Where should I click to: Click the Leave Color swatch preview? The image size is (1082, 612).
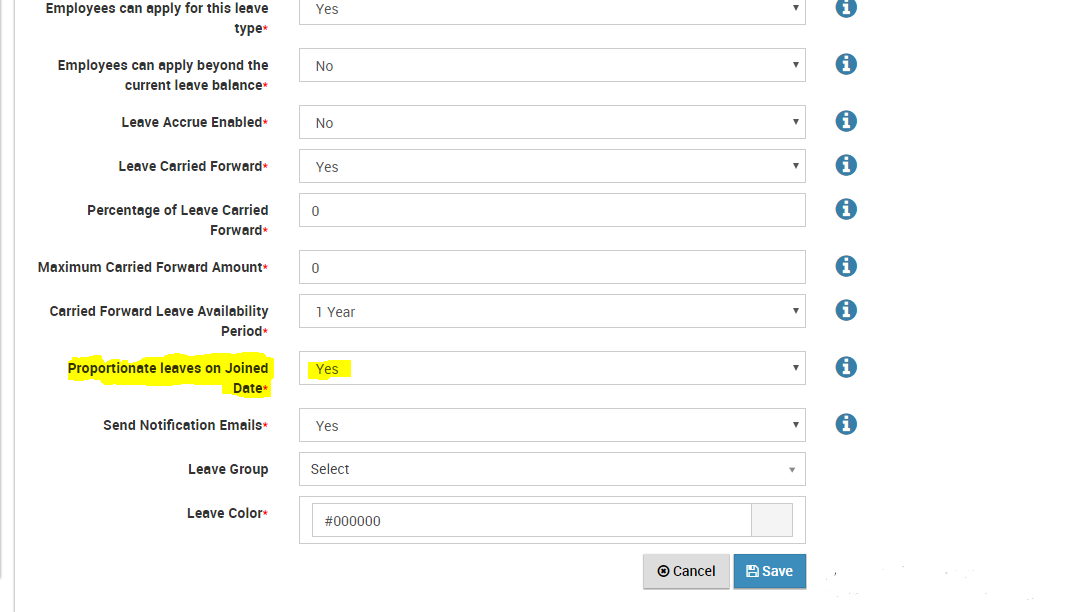771,519
